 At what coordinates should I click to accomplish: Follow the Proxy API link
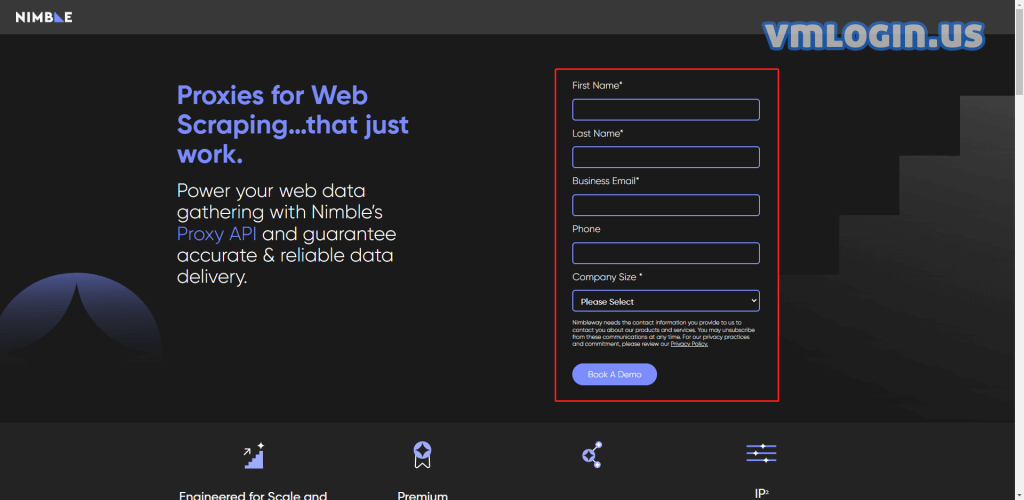(x=217, y=234)
